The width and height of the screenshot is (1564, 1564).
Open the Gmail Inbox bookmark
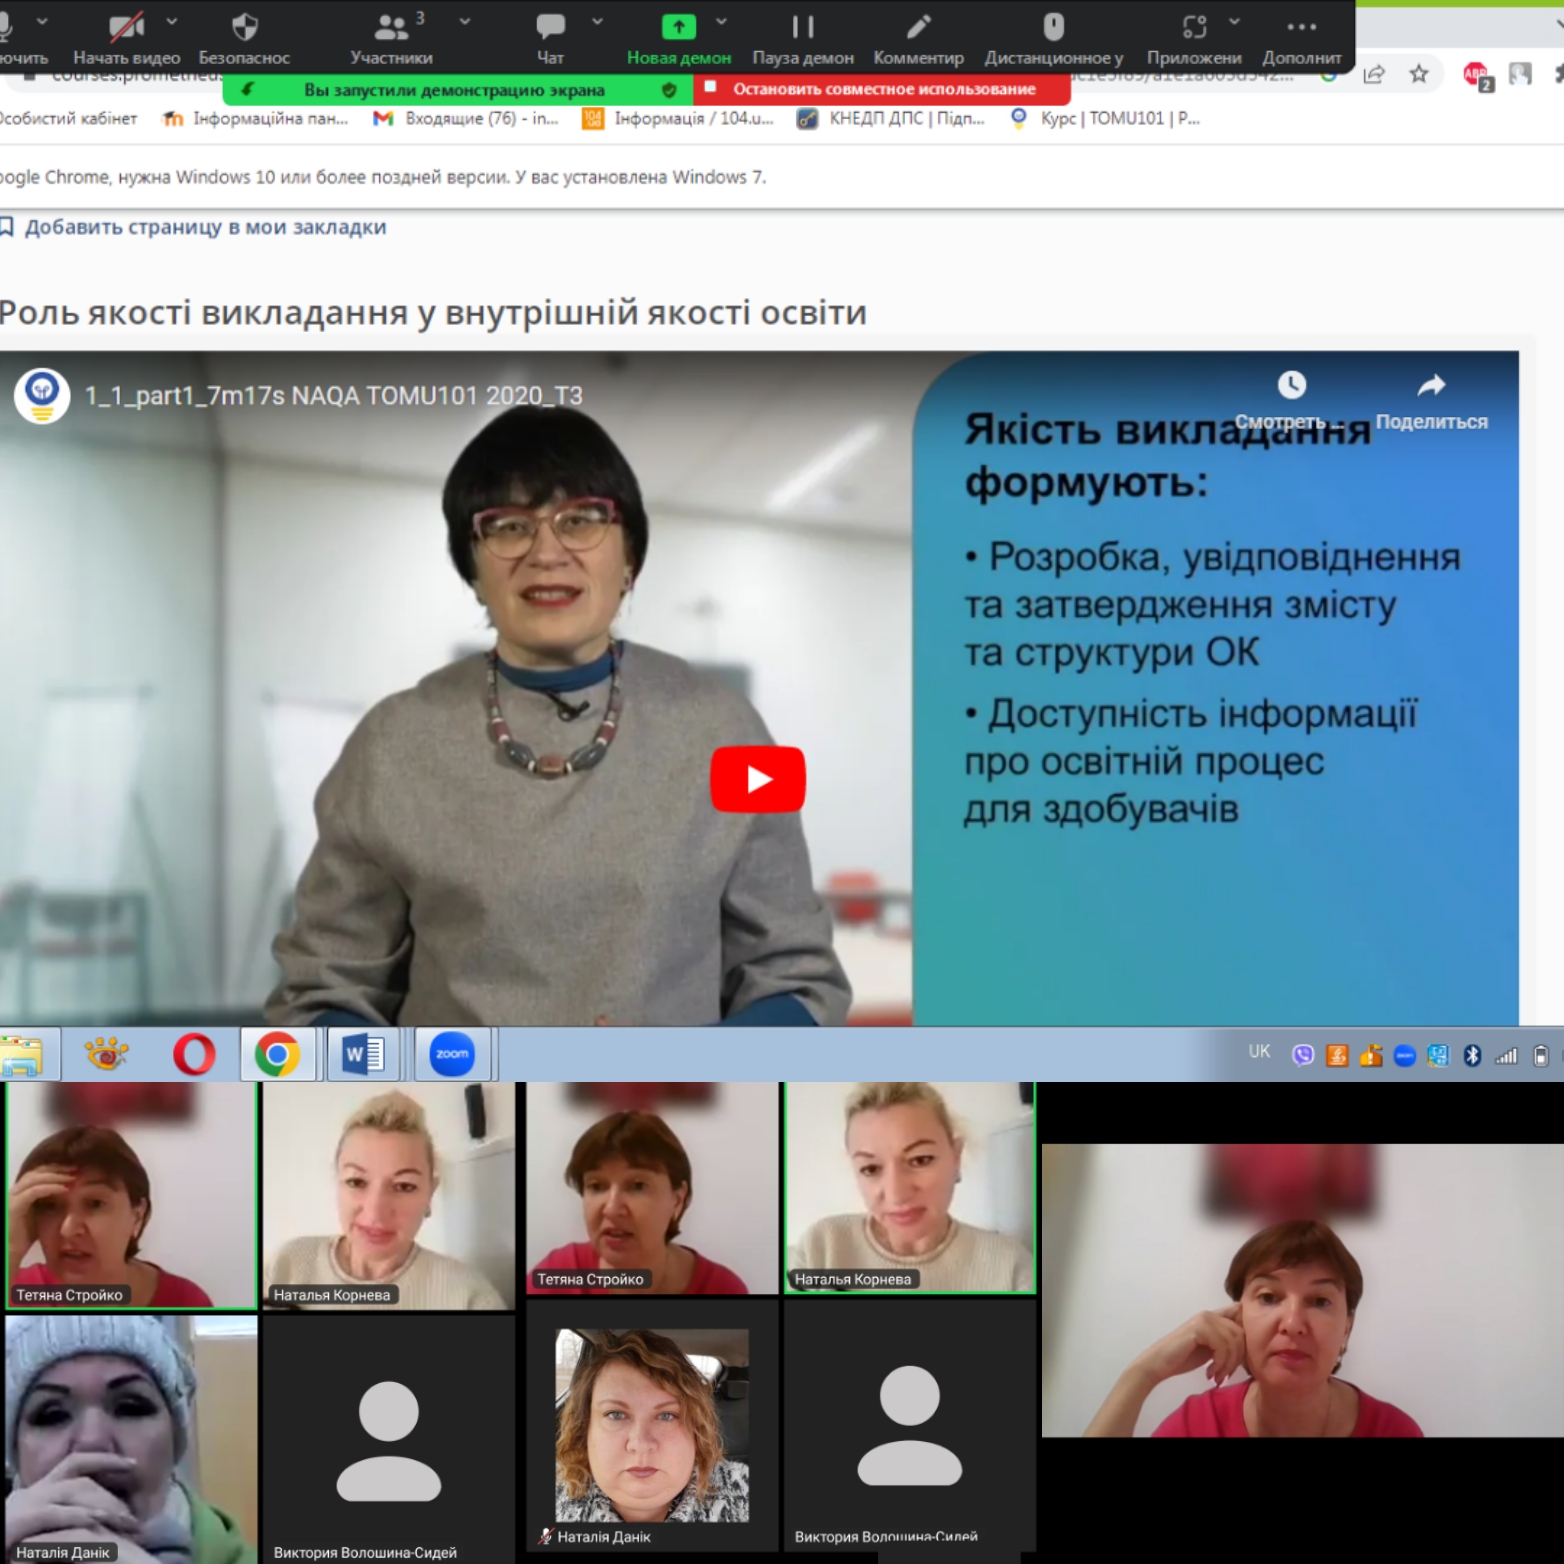click(467, 119)
